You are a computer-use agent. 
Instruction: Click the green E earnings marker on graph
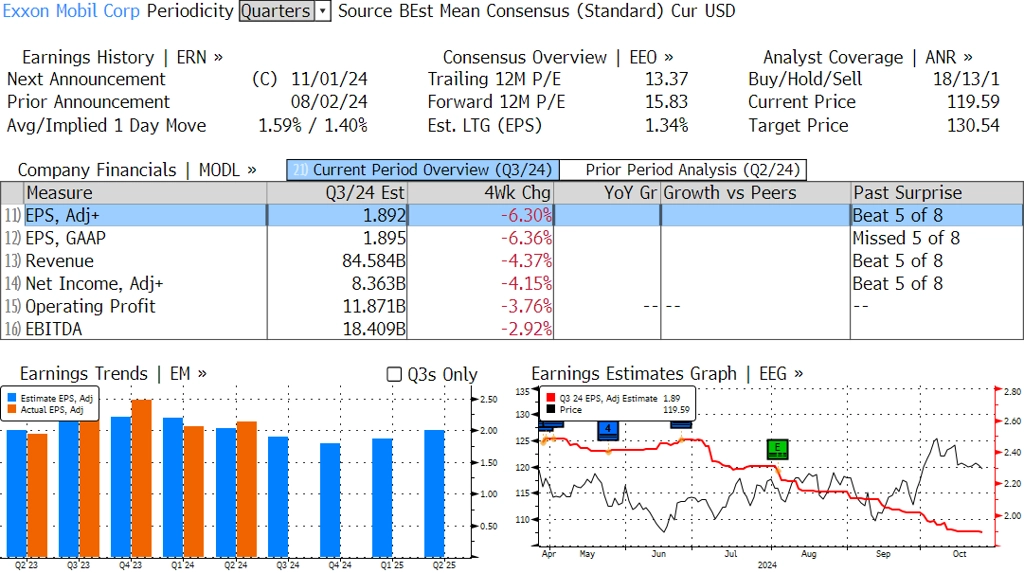[777, 449]
